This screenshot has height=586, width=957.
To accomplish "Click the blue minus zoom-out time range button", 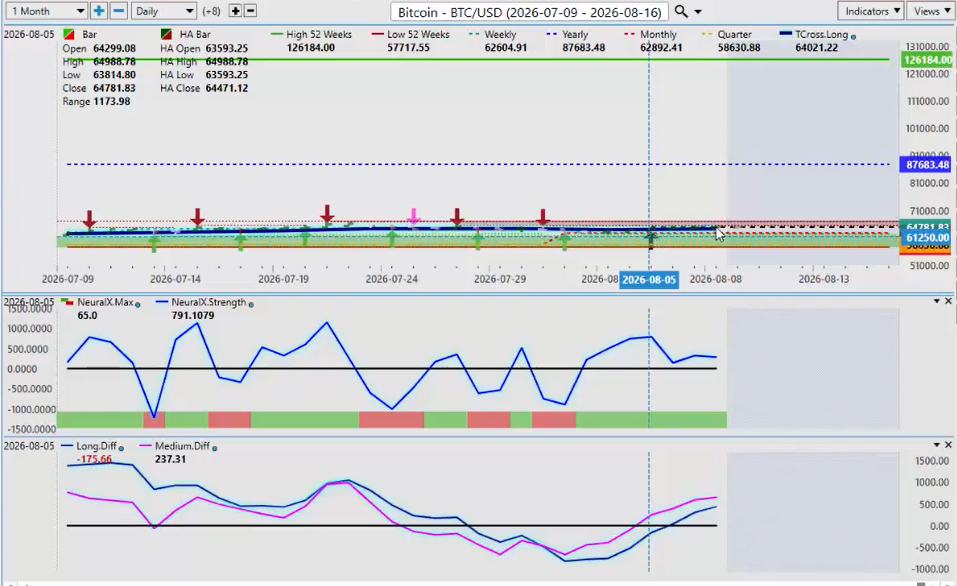I will [x=119, y=11].
